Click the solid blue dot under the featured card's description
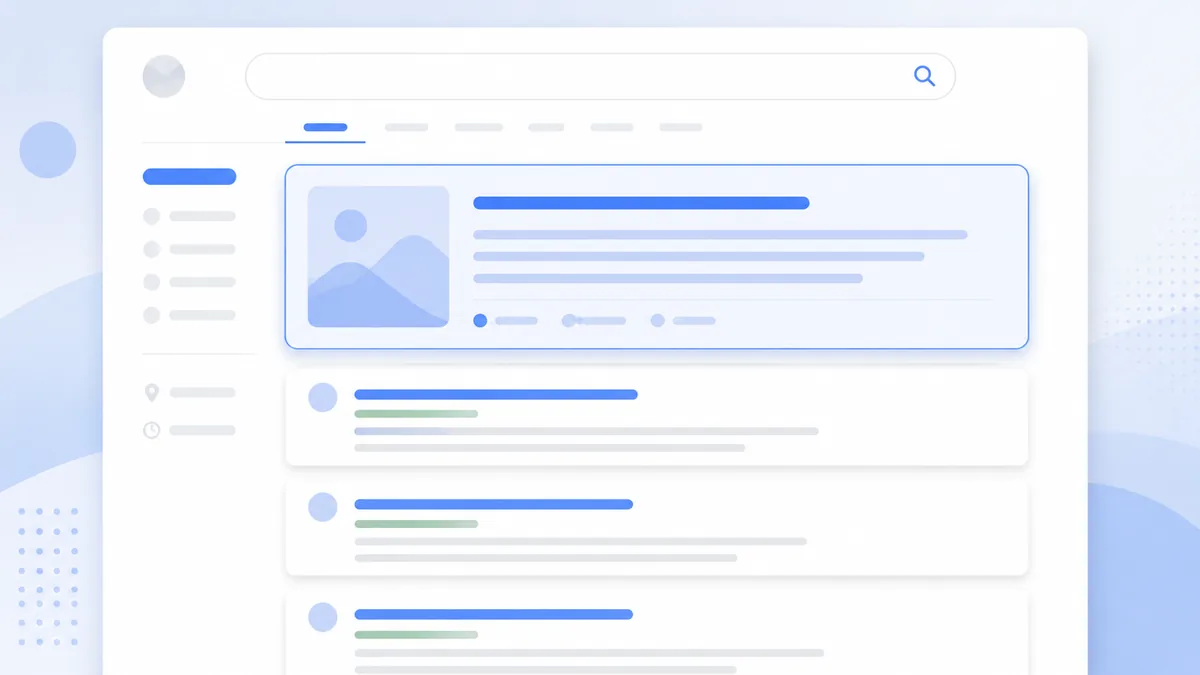This screenshot has height=675, width=1200. click(x=480, y=320)
